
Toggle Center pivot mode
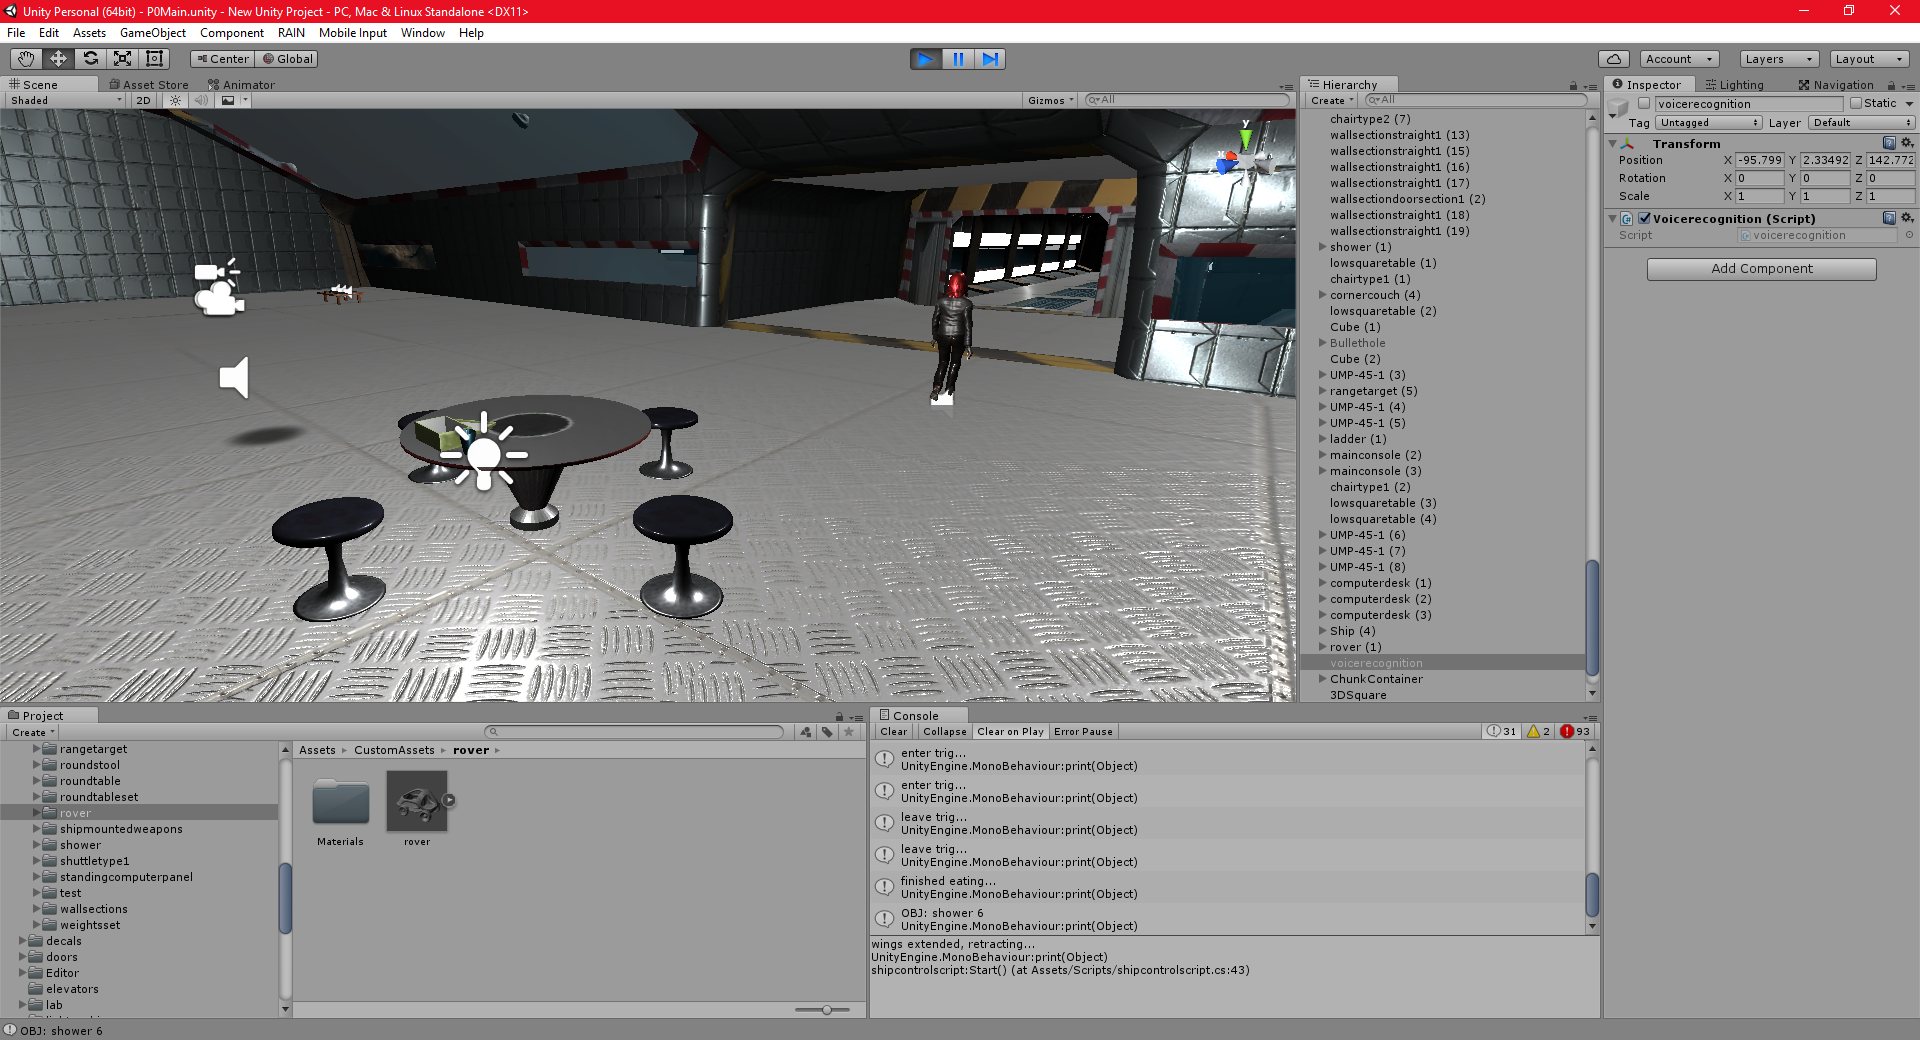click(223, 59)
